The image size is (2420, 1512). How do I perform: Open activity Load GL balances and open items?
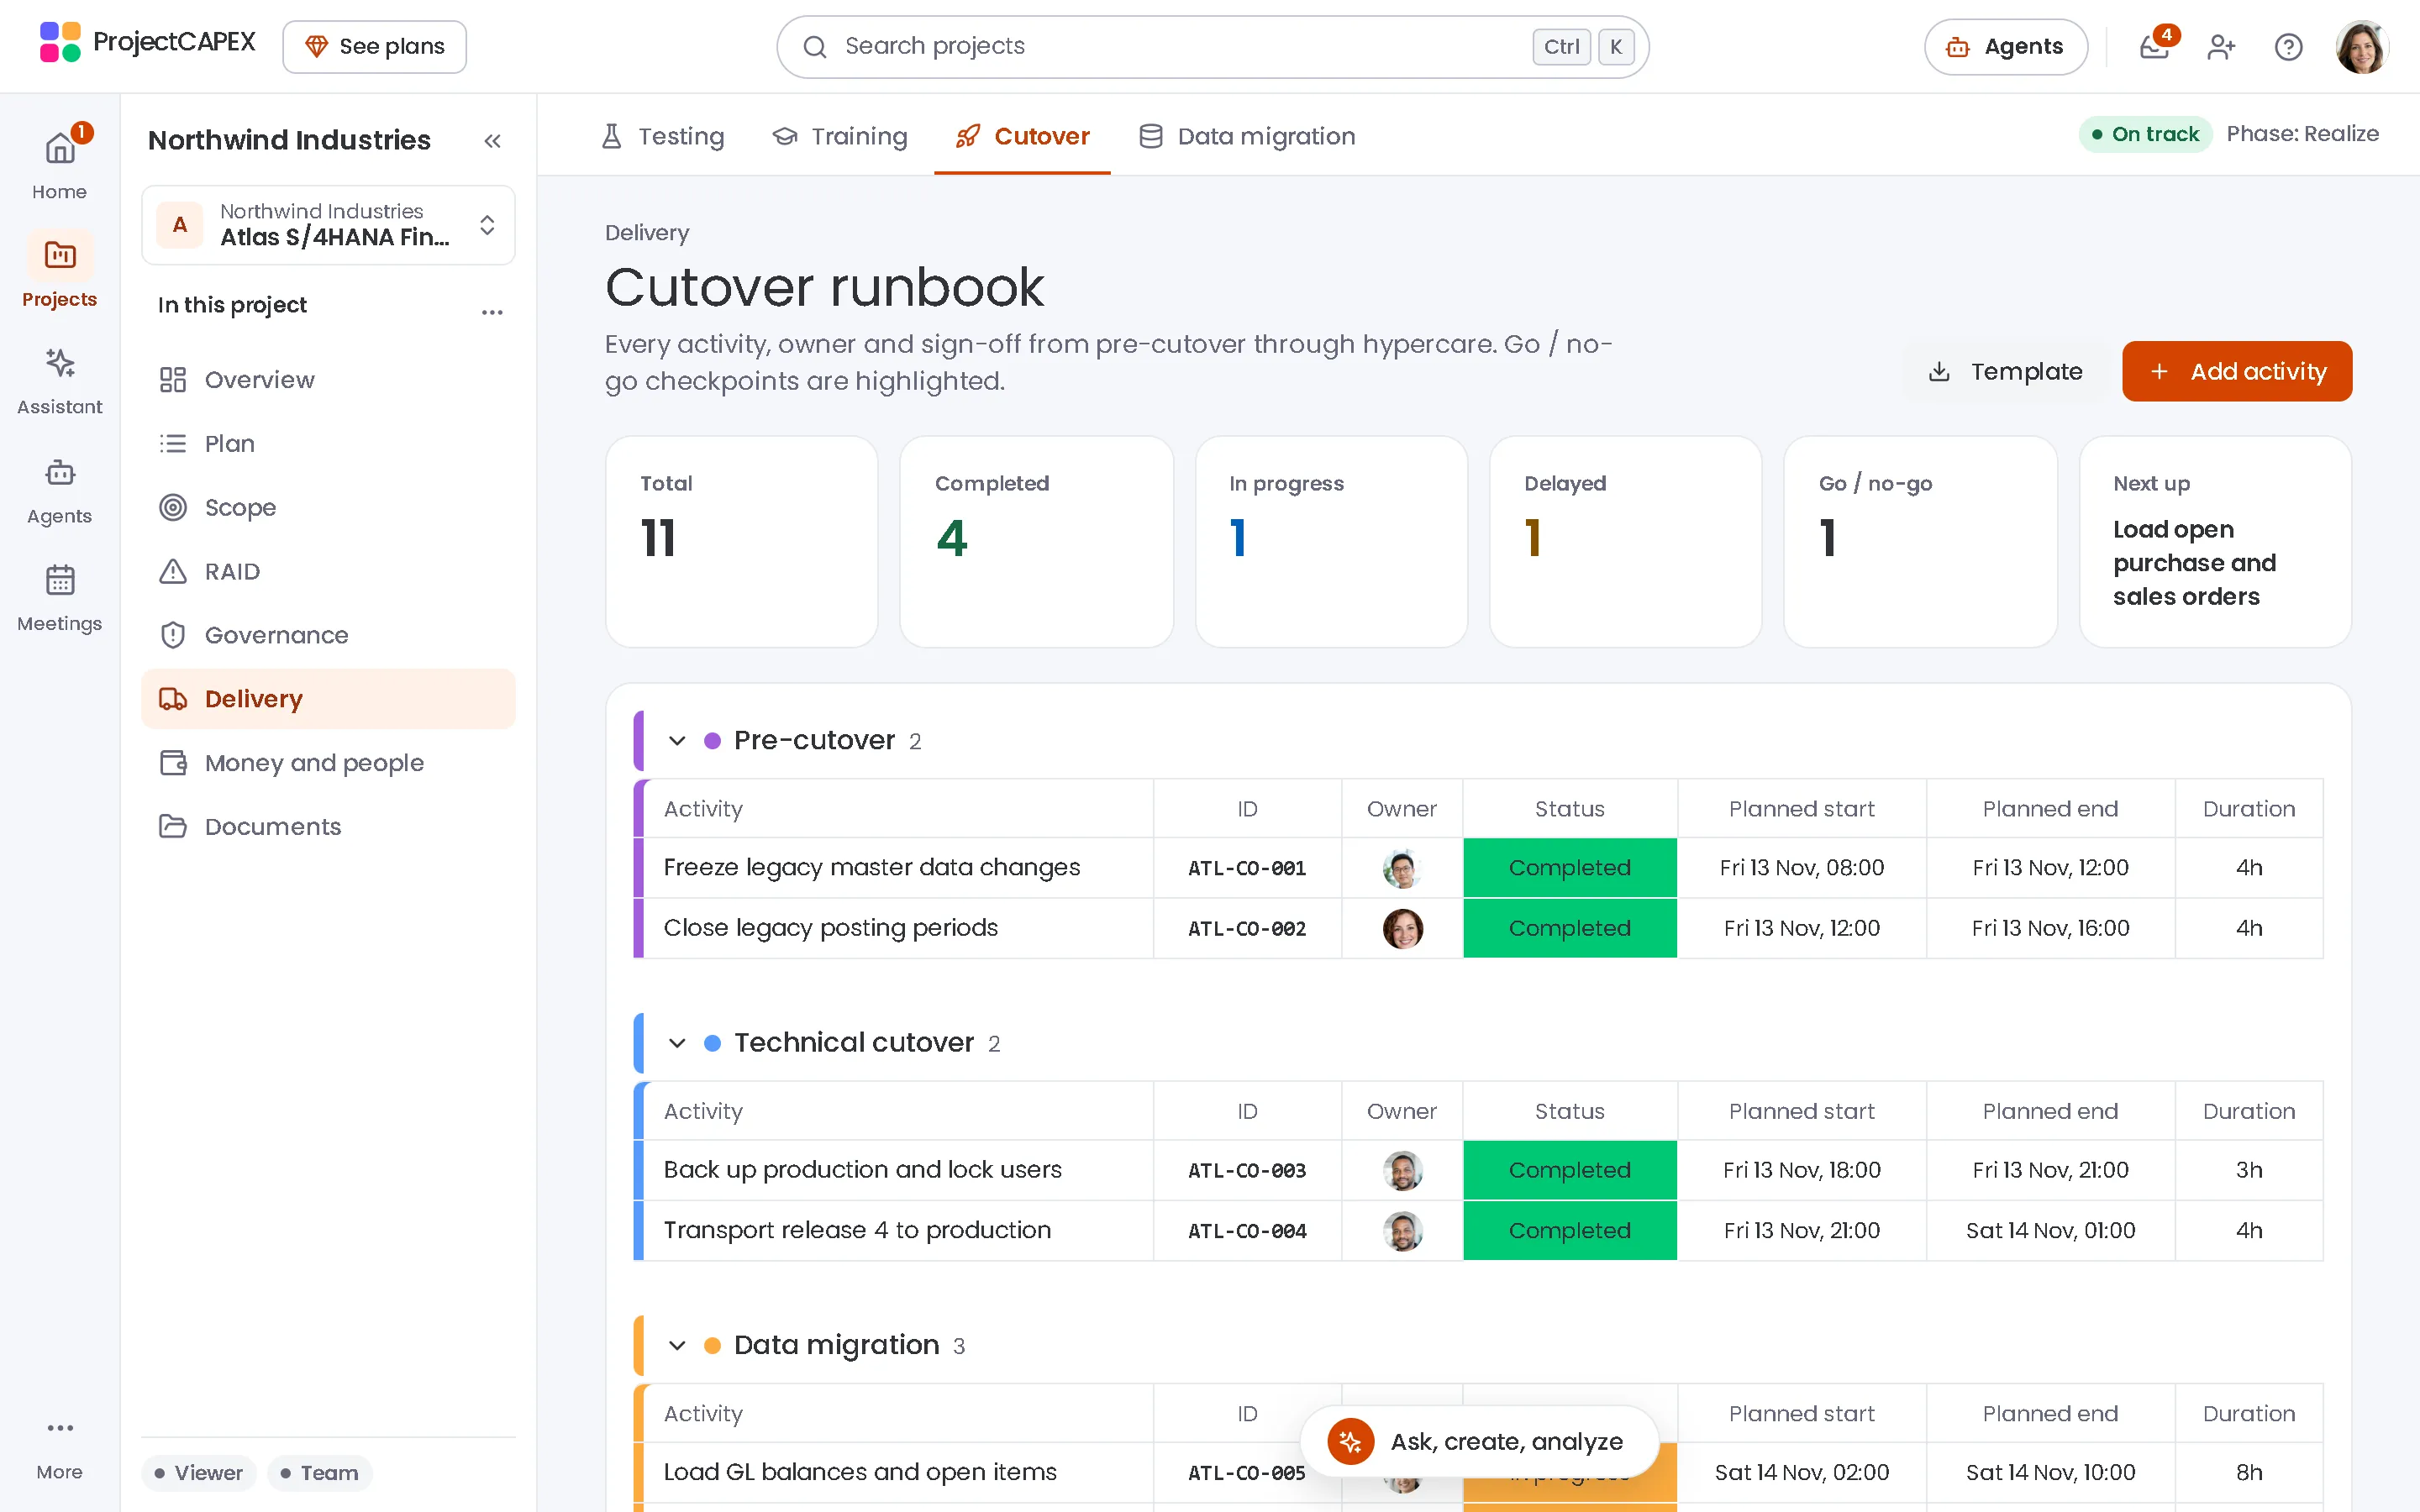tap(860, 1472)
